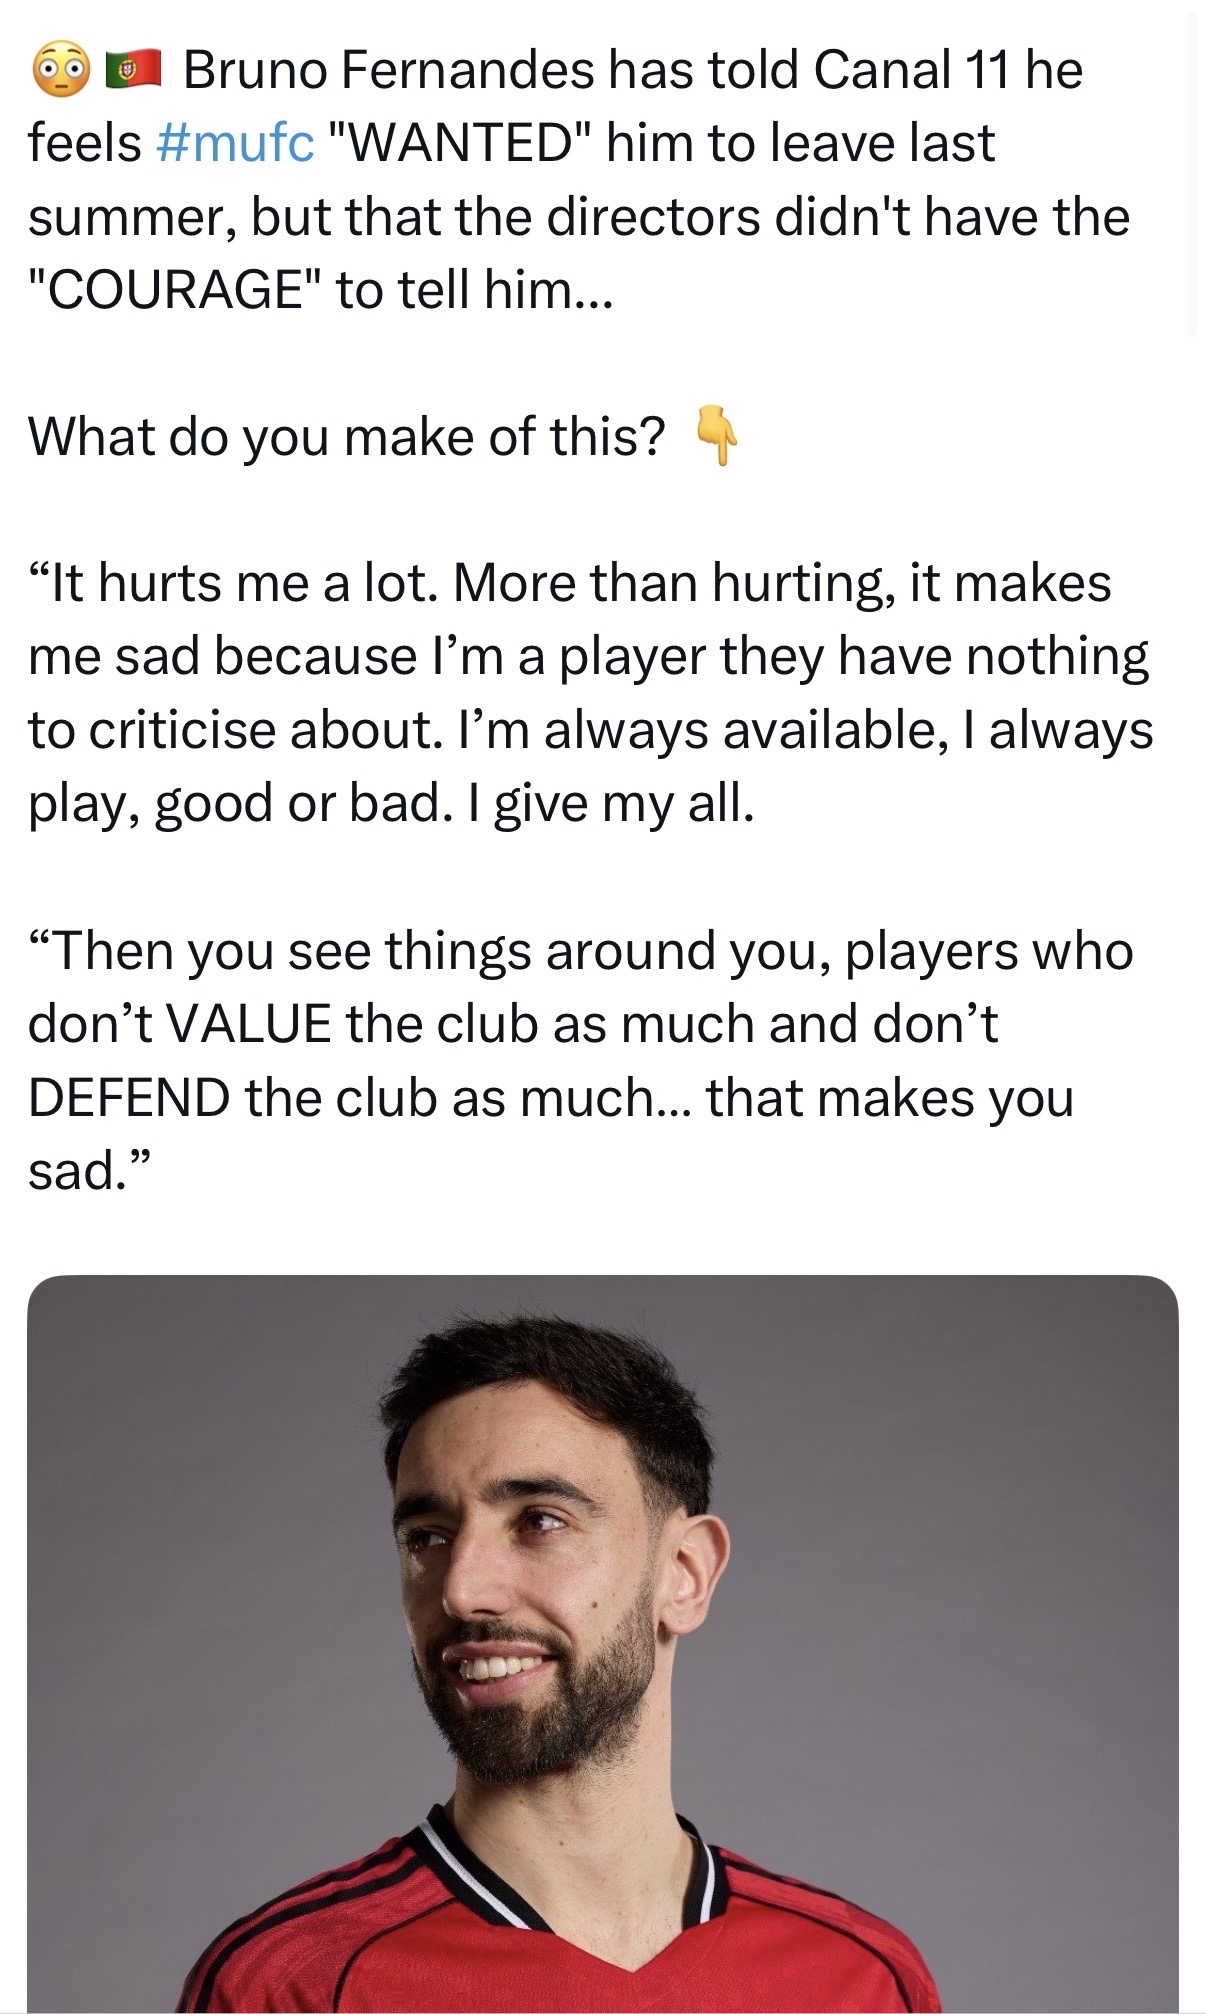
Task: Click the pointing-down hand emoji
Action: tap(716, 436)
